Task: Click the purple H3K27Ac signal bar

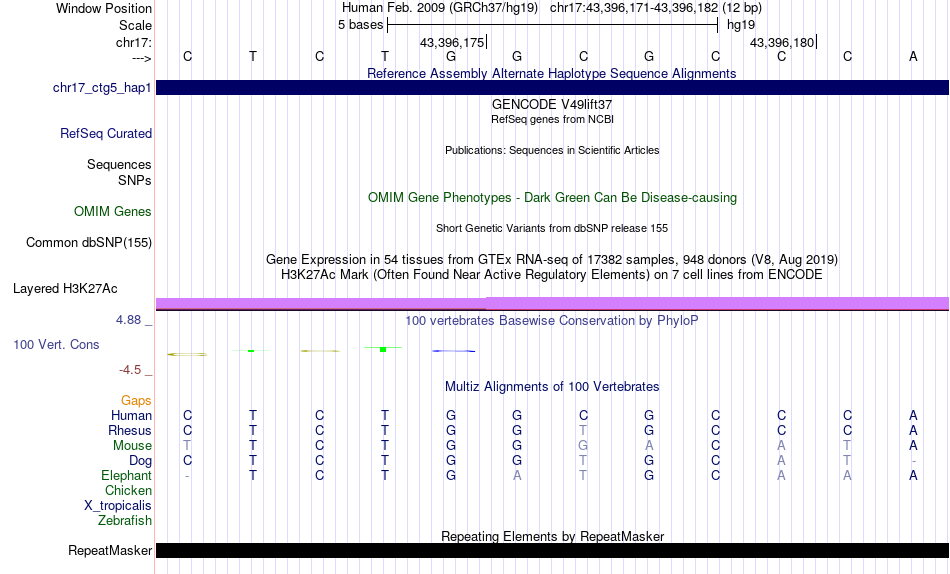Action: [x=552, y=304]
